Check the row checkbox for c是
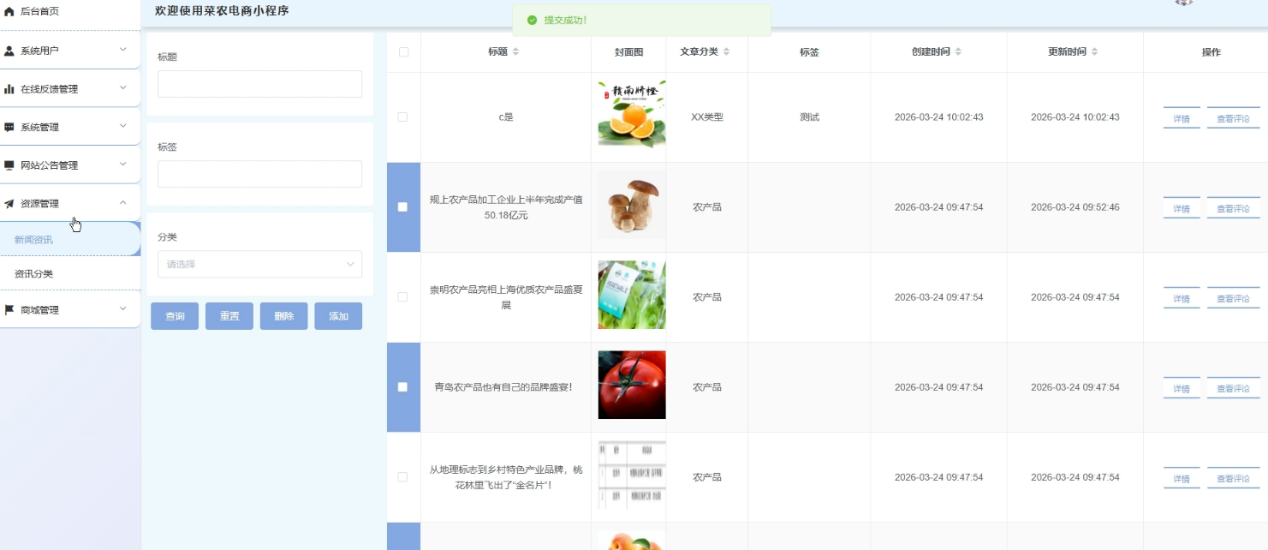The image size is (1268, 550). pyautogui.click(x=403, y=117)
